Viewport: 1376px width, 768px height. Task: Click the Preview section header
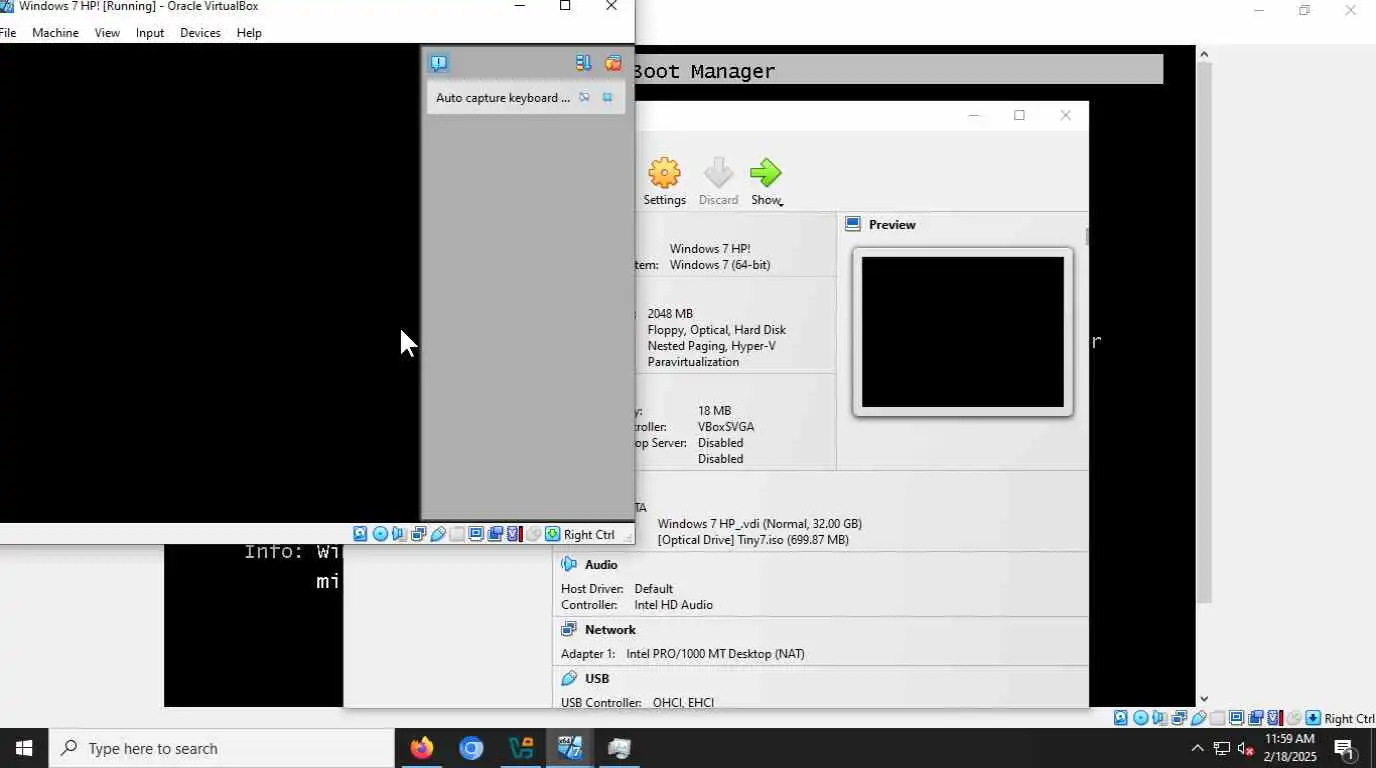point(892,225)
